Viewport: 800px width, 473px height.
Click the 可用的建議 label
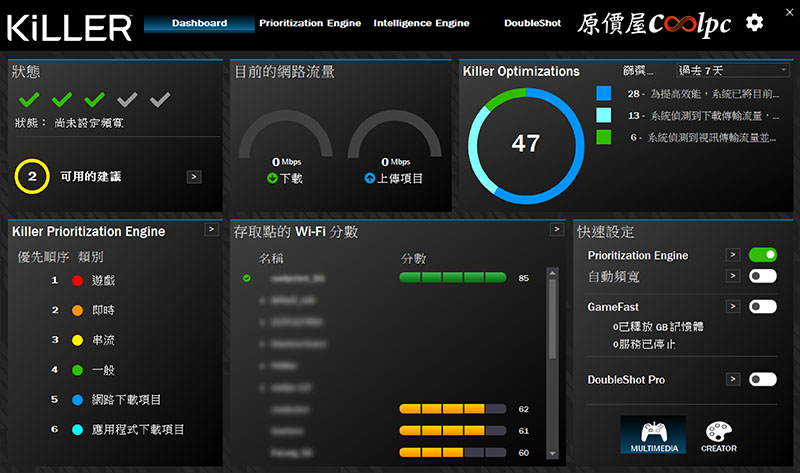[x=91, y=177]
